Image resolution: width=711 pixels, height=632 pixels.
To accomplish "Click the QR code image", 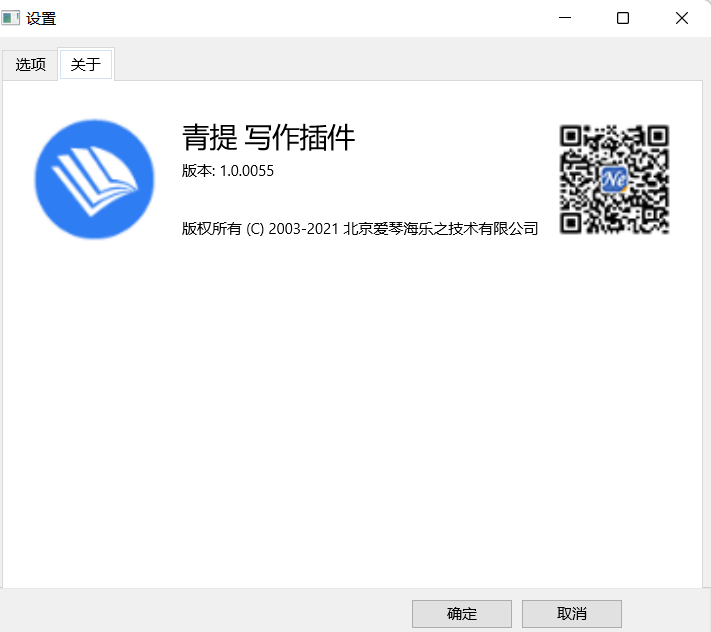I will pos(614,179).
